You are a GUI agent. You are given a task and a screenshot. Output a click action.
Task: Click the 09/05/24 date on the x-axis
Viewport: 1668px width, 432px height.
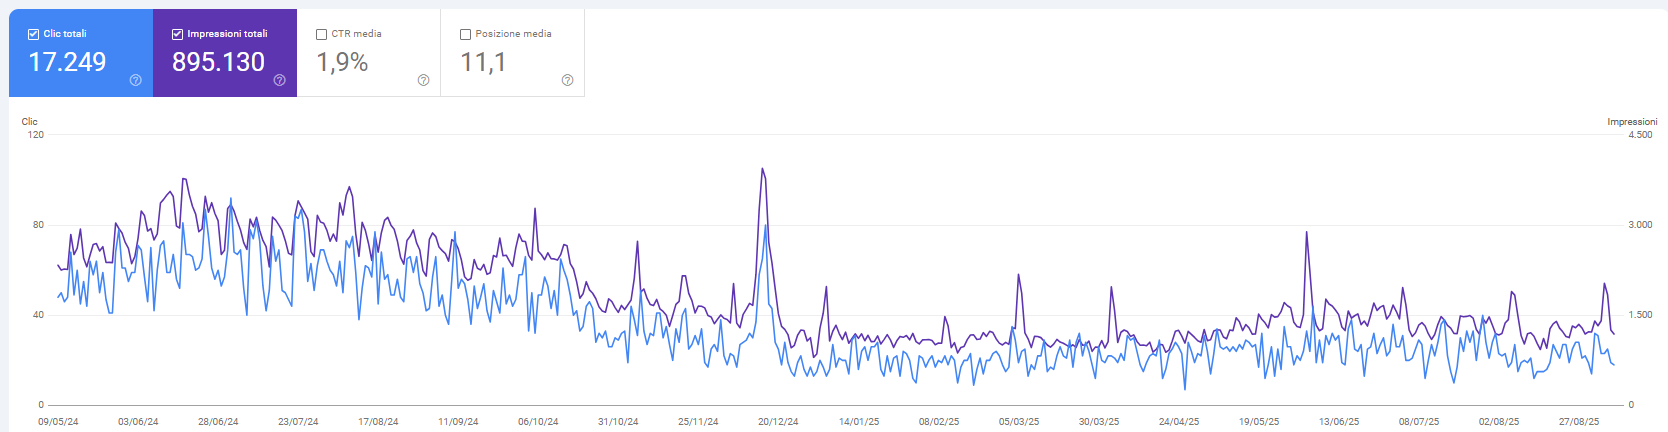(x=58, y=422)
